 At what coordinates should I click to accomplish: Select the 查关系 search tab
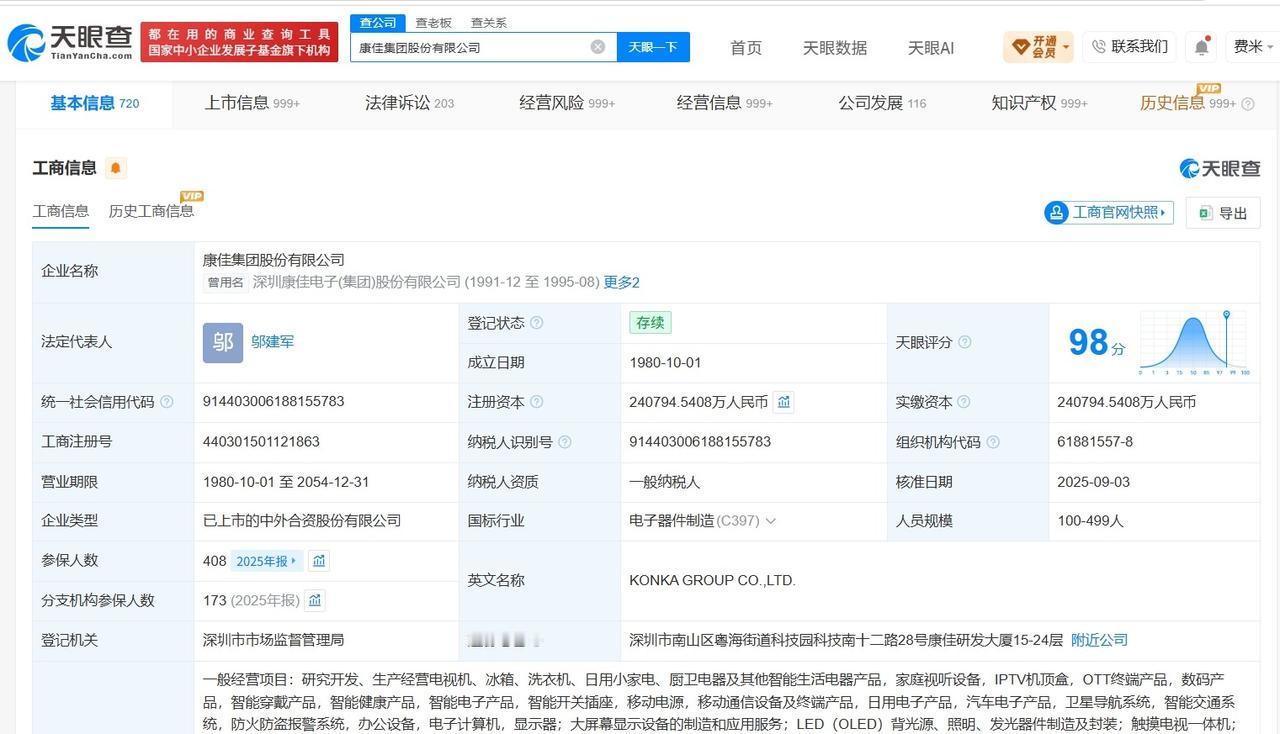click(489, 23)
